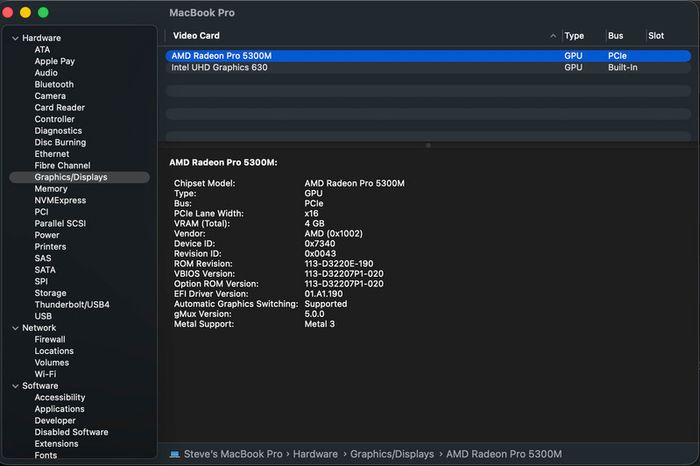Select Wi-Fi under Network
Screen dimensions: 700x466
coord(46,374)
